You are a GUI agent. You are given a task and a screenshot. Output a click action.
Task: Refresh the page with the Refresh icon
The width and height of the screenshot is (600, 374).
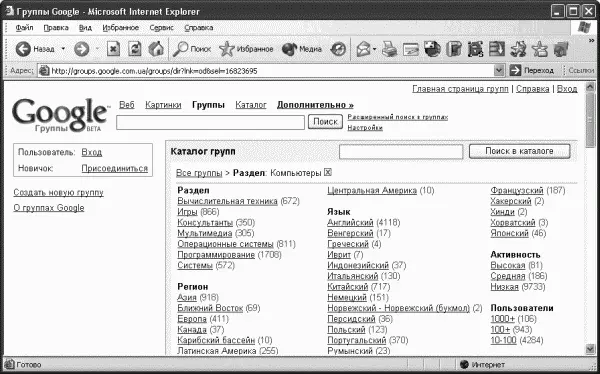(x=135, y=49)
